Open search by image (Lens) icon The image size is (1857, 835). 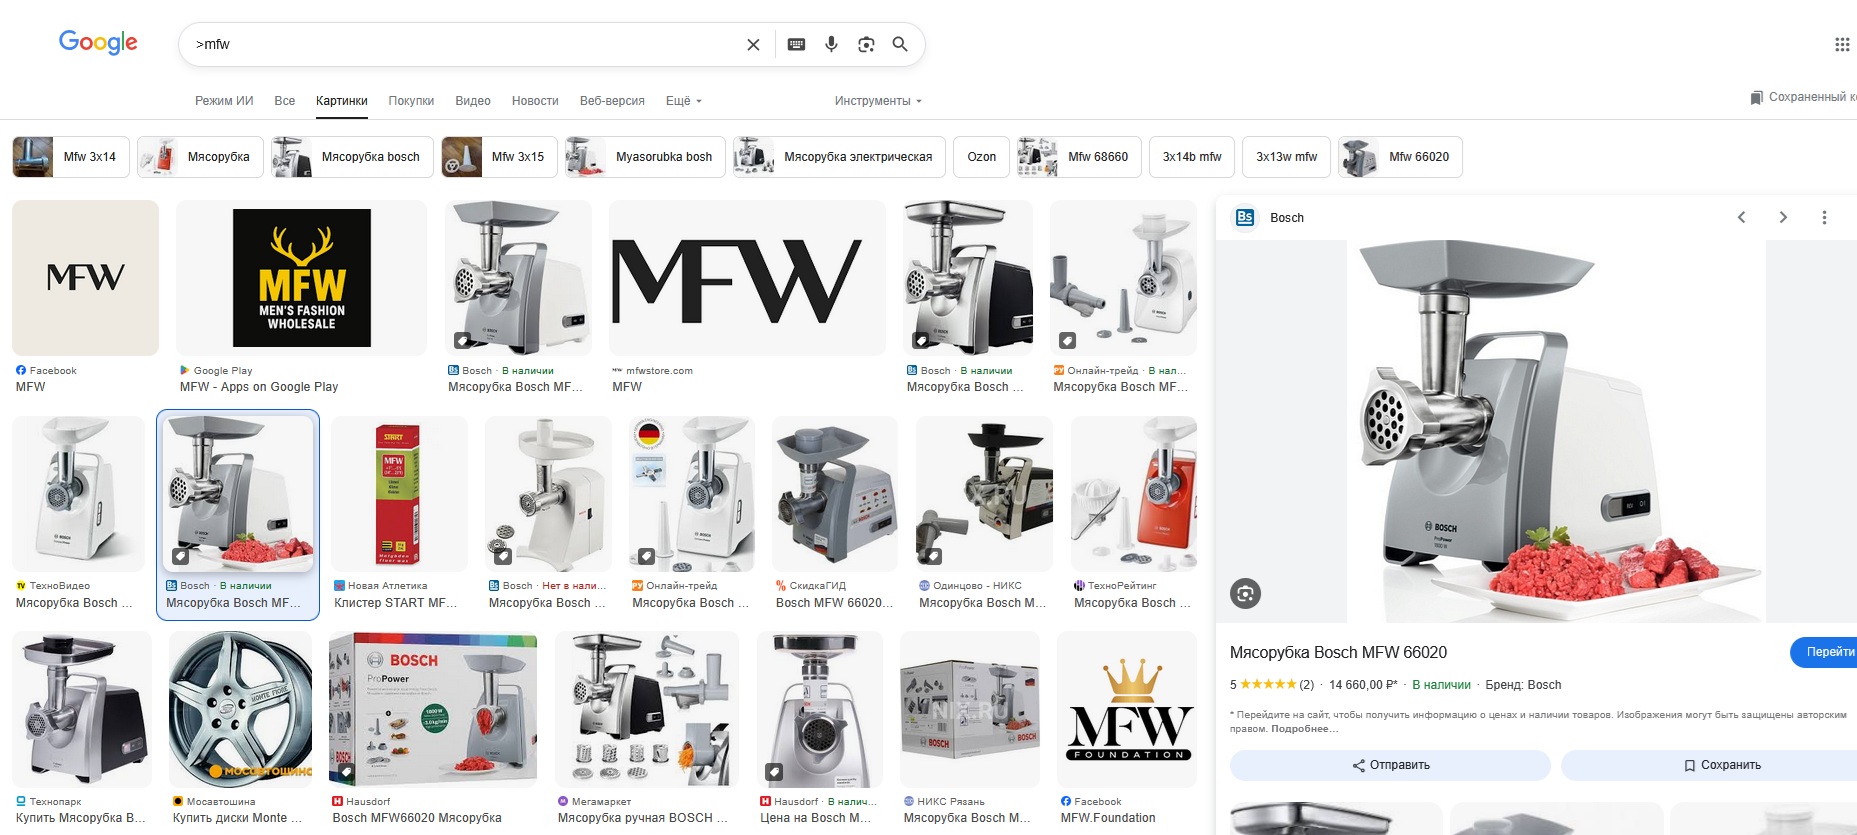coord(866,44)
